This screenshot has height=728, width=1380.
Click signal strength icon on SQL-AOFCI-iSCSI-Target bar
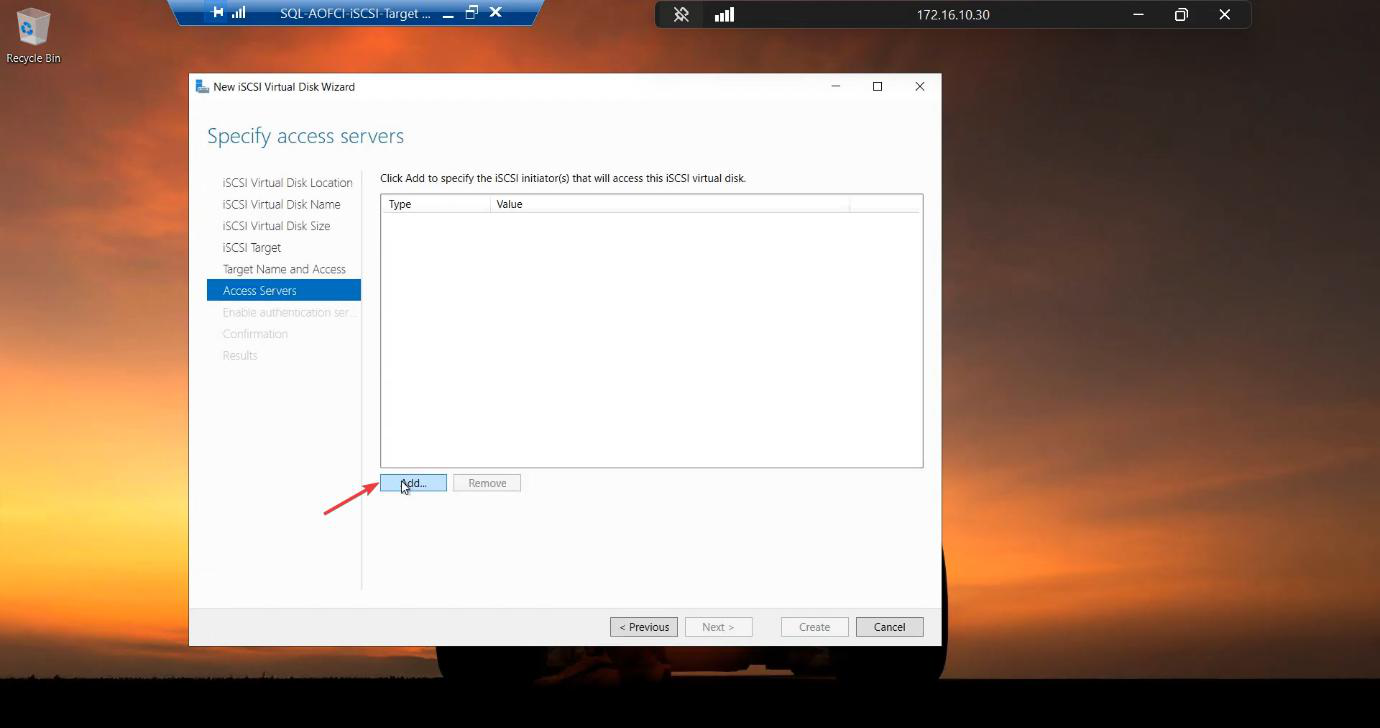click(x=238, y=13)
